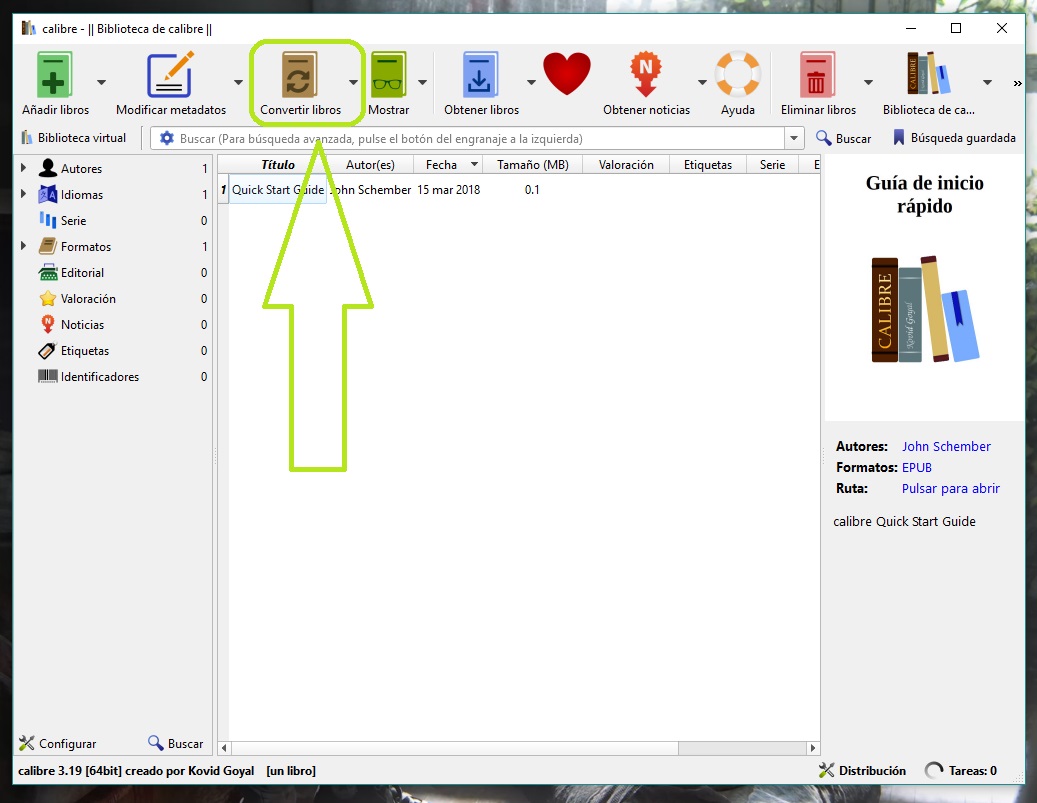Click the Eliminar libros trash icon
1037x803 pixels.
pyautogui.click(x=818, y=76)
